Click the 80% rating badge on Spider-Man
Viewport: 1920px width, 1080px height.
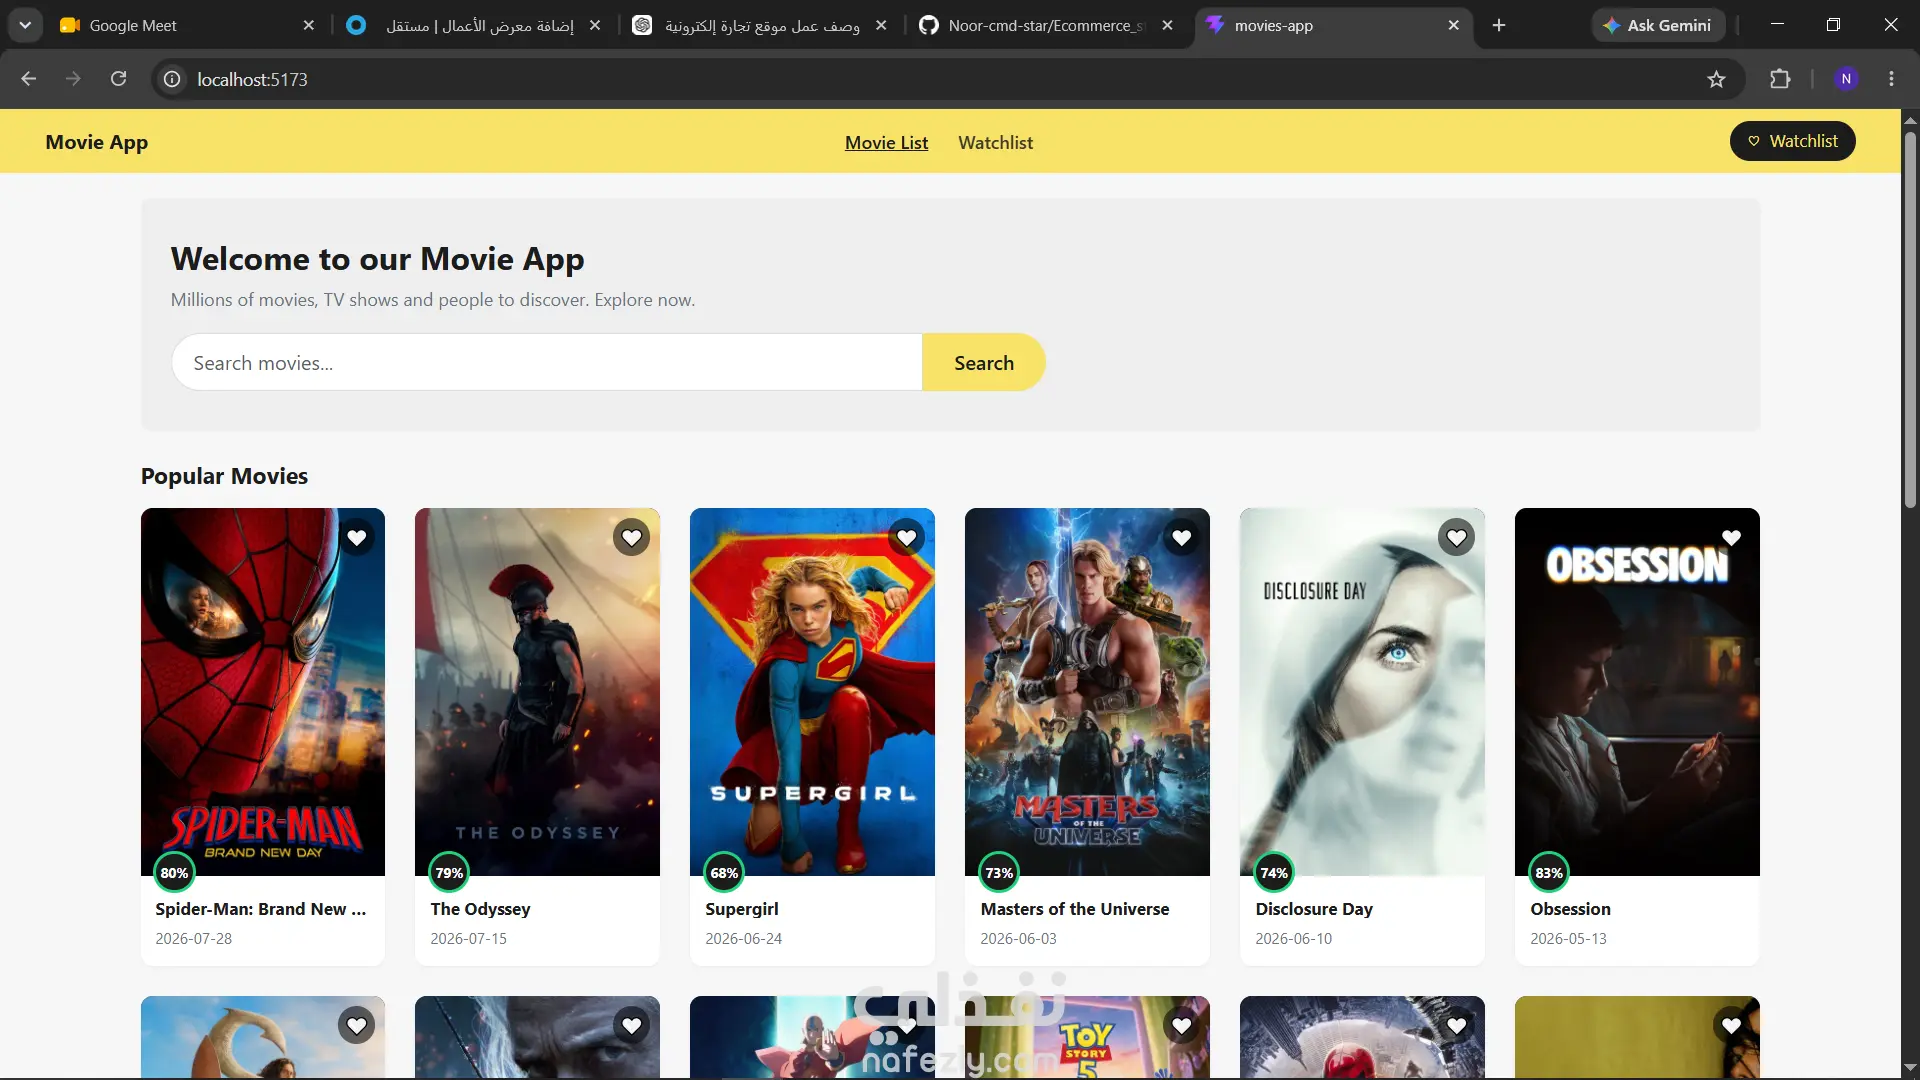tap(174, 873)
